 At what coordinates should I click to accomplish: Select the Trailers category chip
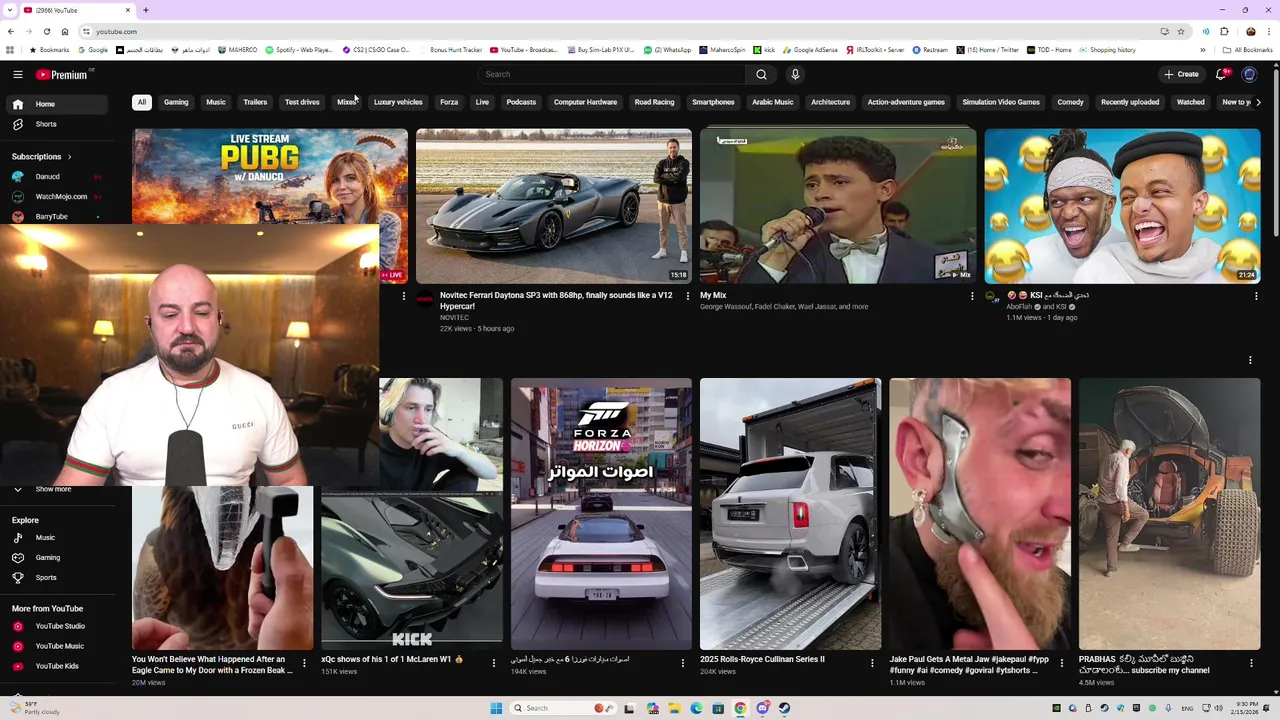pos(255,102)
